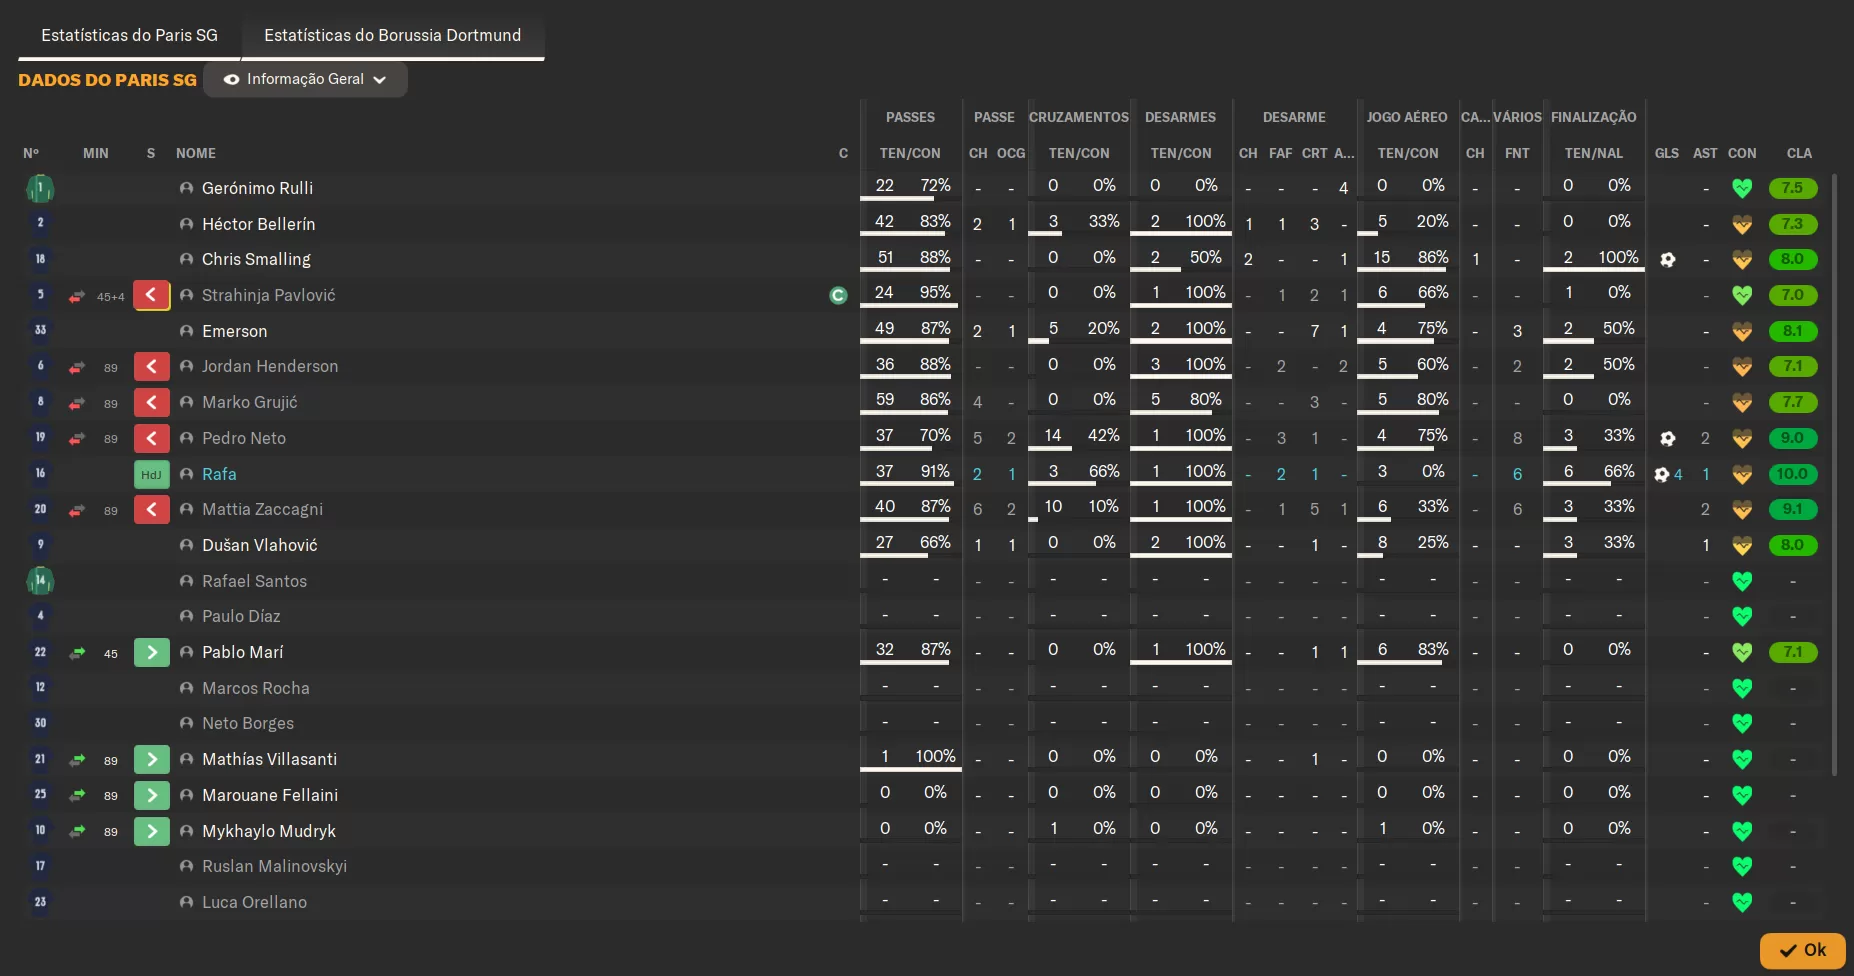The width and height of the screenshot is (1854, 976).
Task: Switch to Estatísticas do Paris SG tab
Action: coord(129,35)
